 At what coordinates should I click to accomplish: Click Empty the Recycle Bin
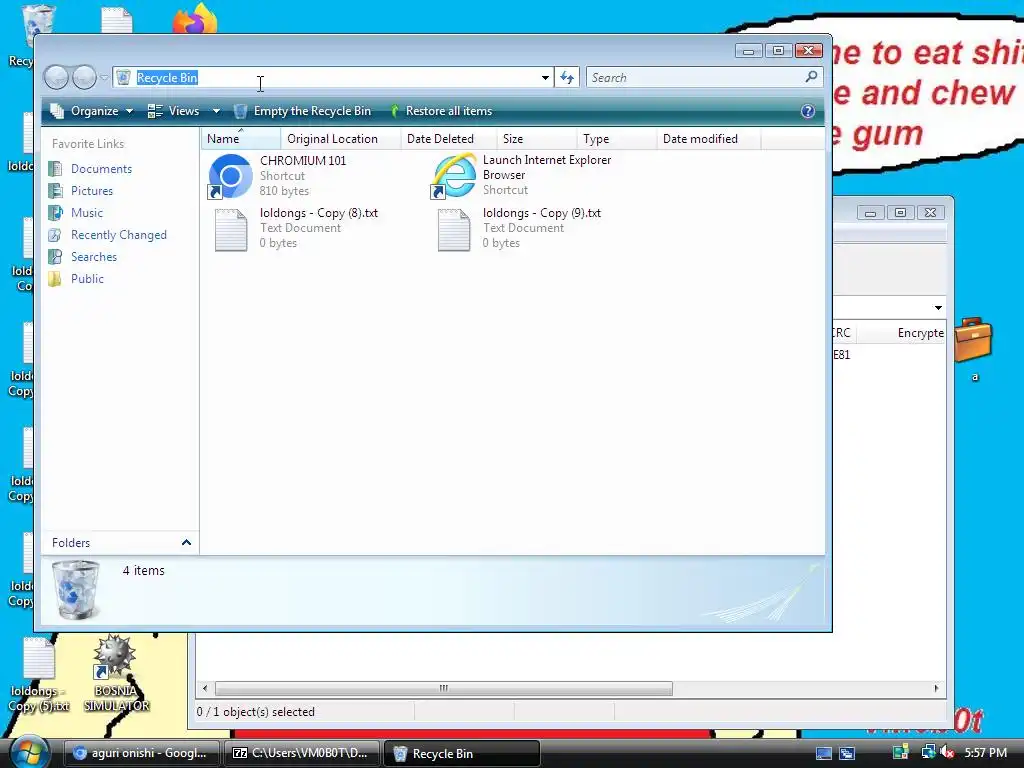(303, 111)
